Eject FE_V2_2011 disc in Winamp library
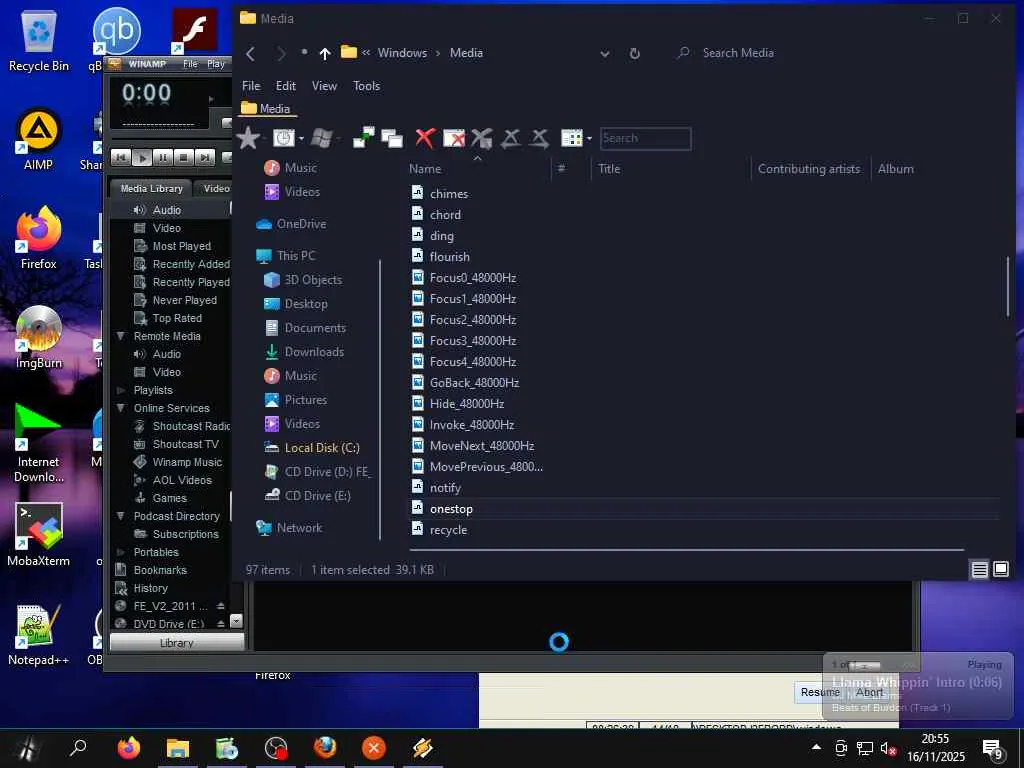Viewport: 1024px width, 768px height. [221, 606]
